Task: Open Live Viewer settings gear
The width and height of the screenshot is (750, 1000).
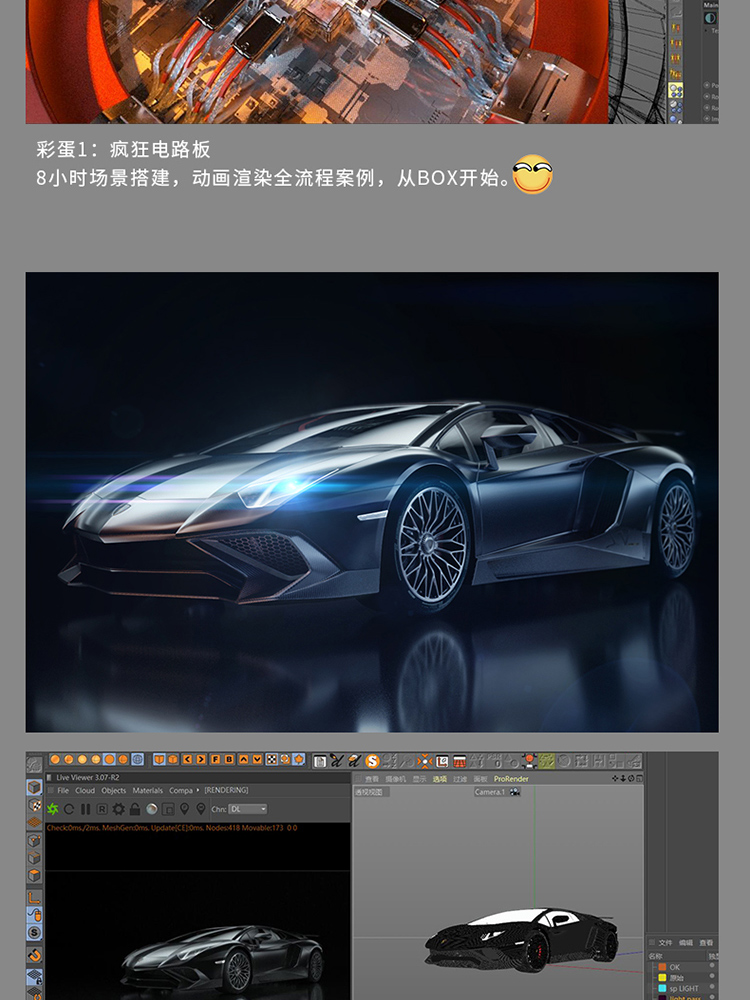Action: [x=119, y=809]
